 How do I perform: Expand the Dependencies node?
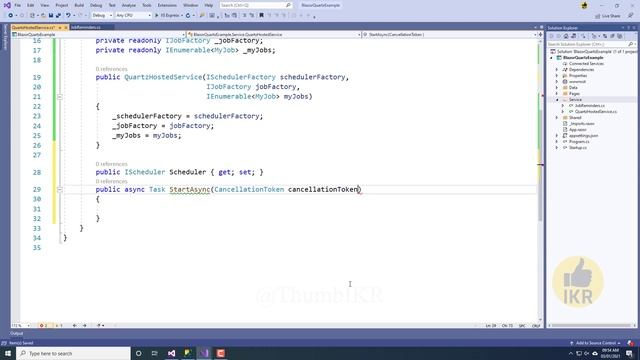[557, 70]
